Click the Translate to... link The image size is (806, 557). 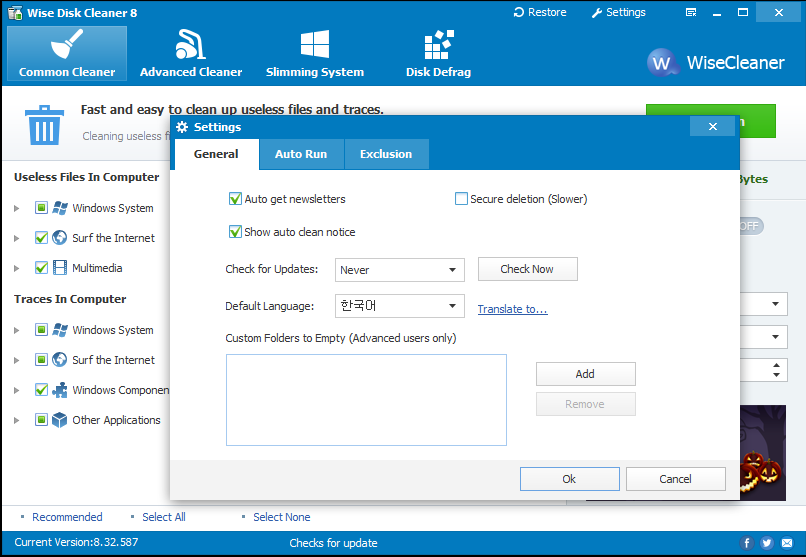click(x=512, y=309)
